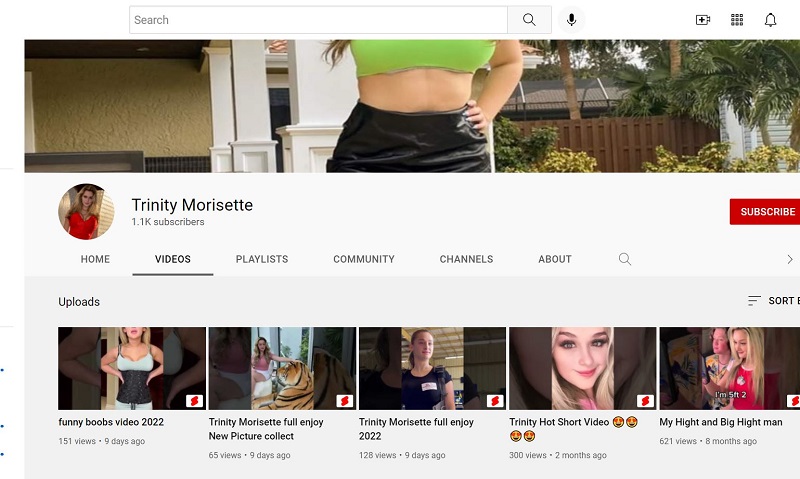Open the Trinity Hot Short Video thumbnail
Screen dimensions: 800x479
[583, 368]
